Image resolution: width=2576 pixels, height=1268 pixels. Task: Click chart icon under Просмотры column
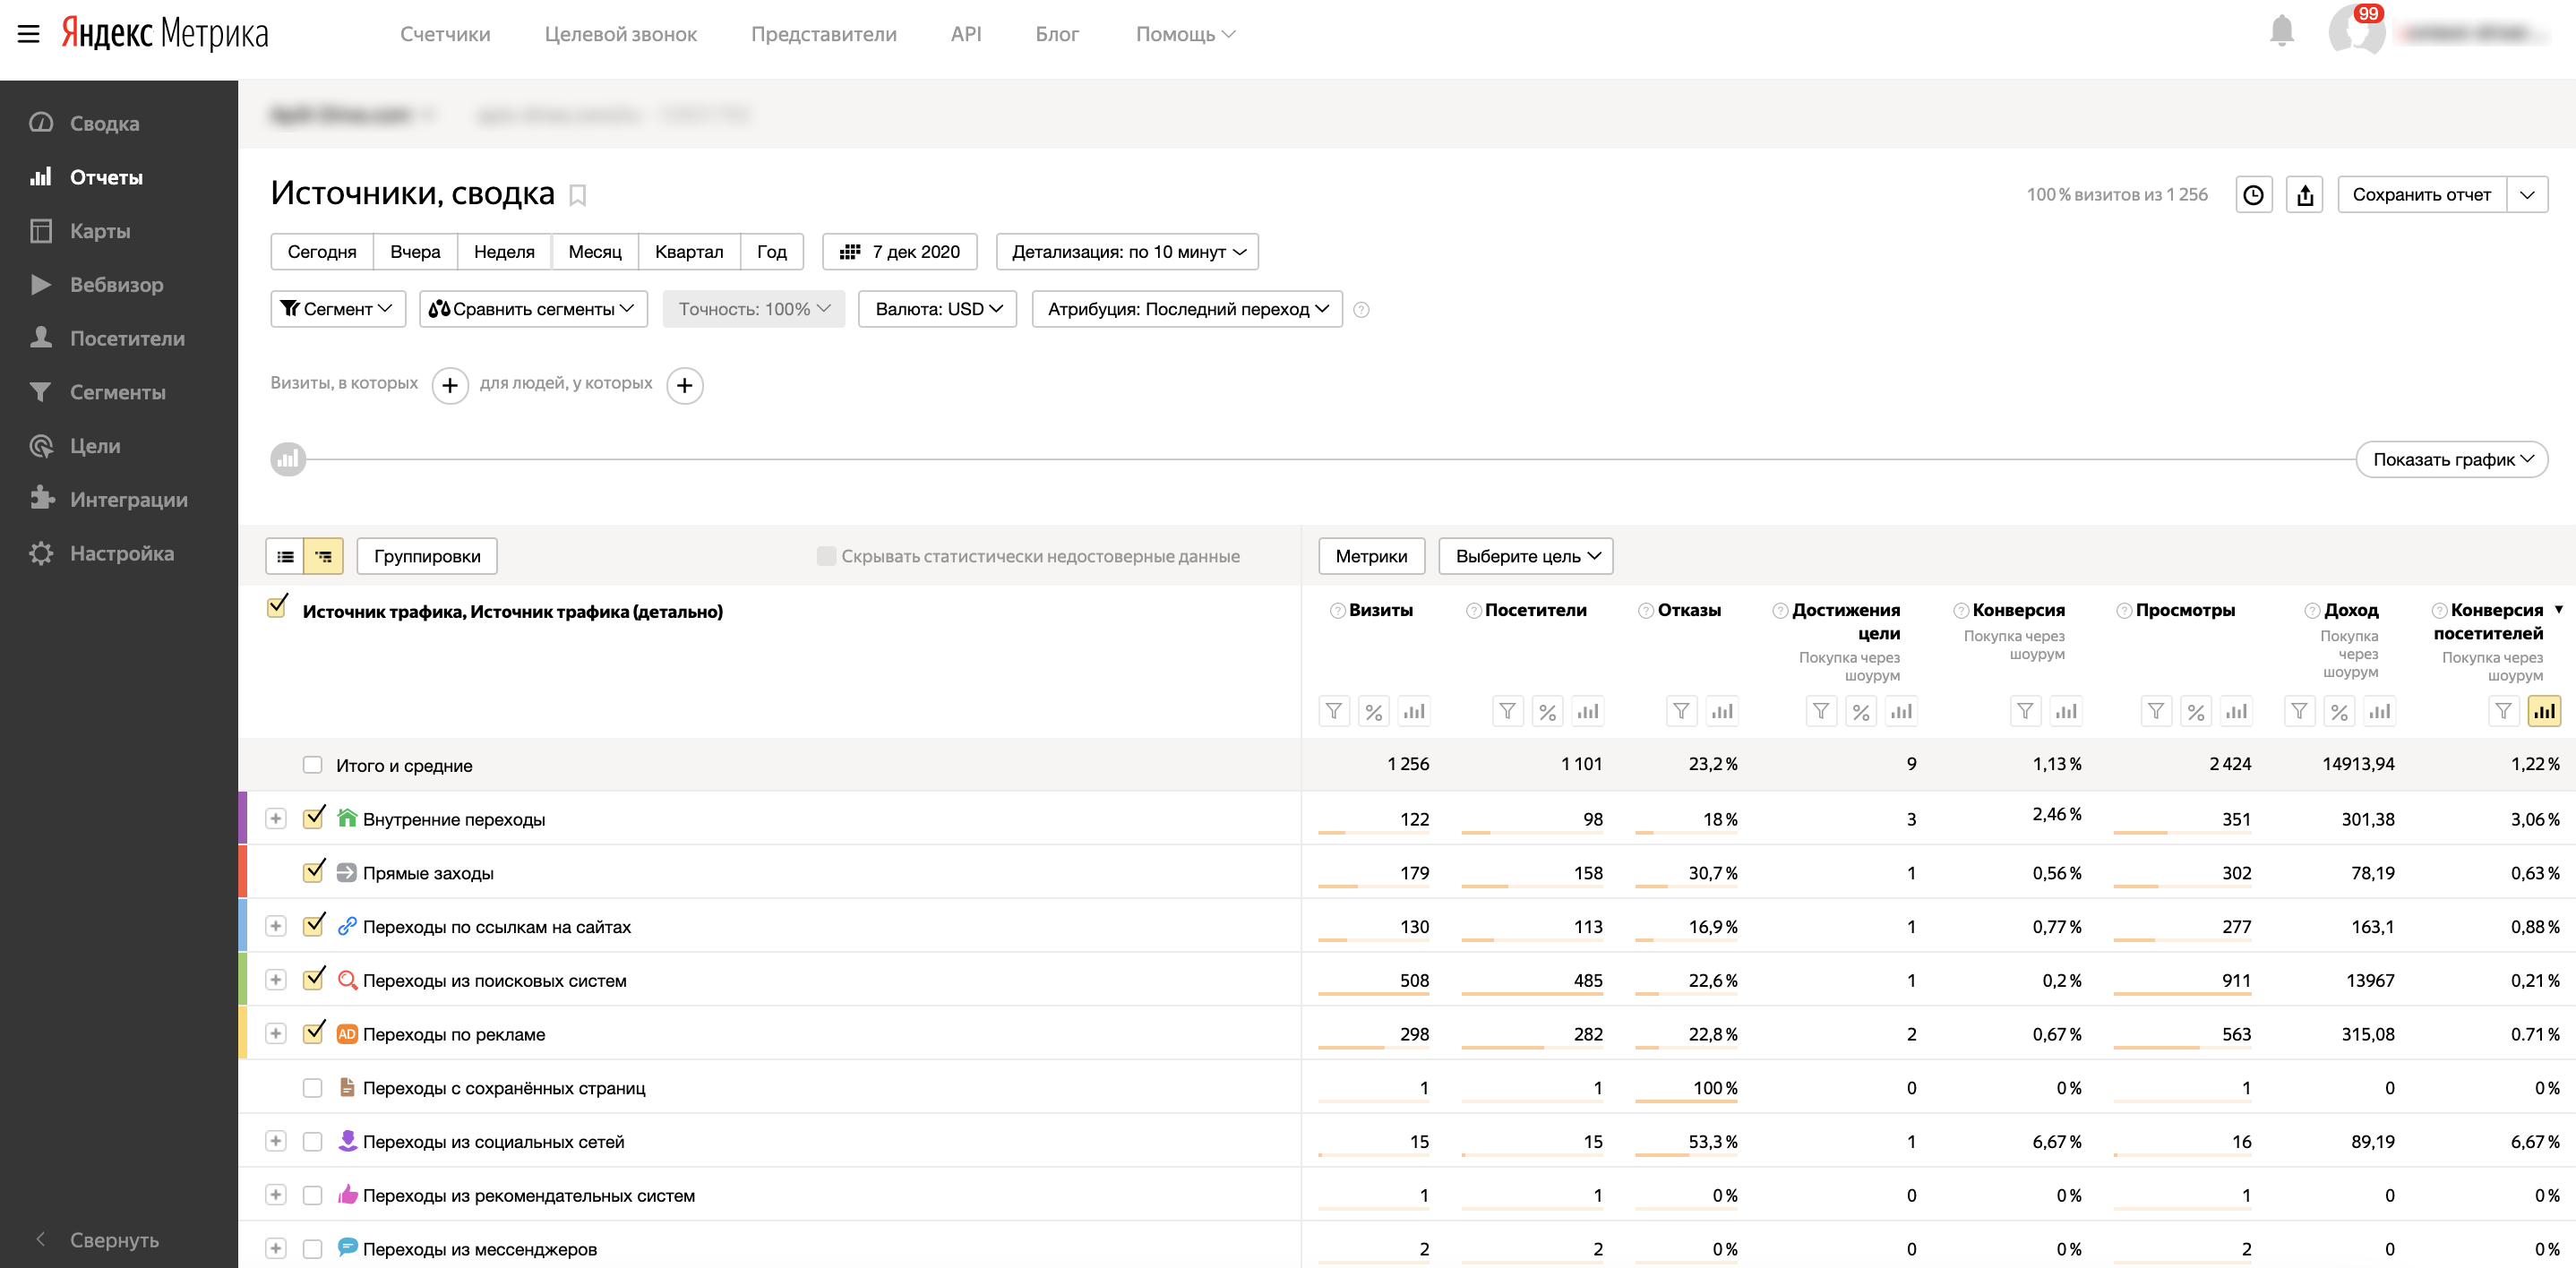click(x=2236, y=711)
